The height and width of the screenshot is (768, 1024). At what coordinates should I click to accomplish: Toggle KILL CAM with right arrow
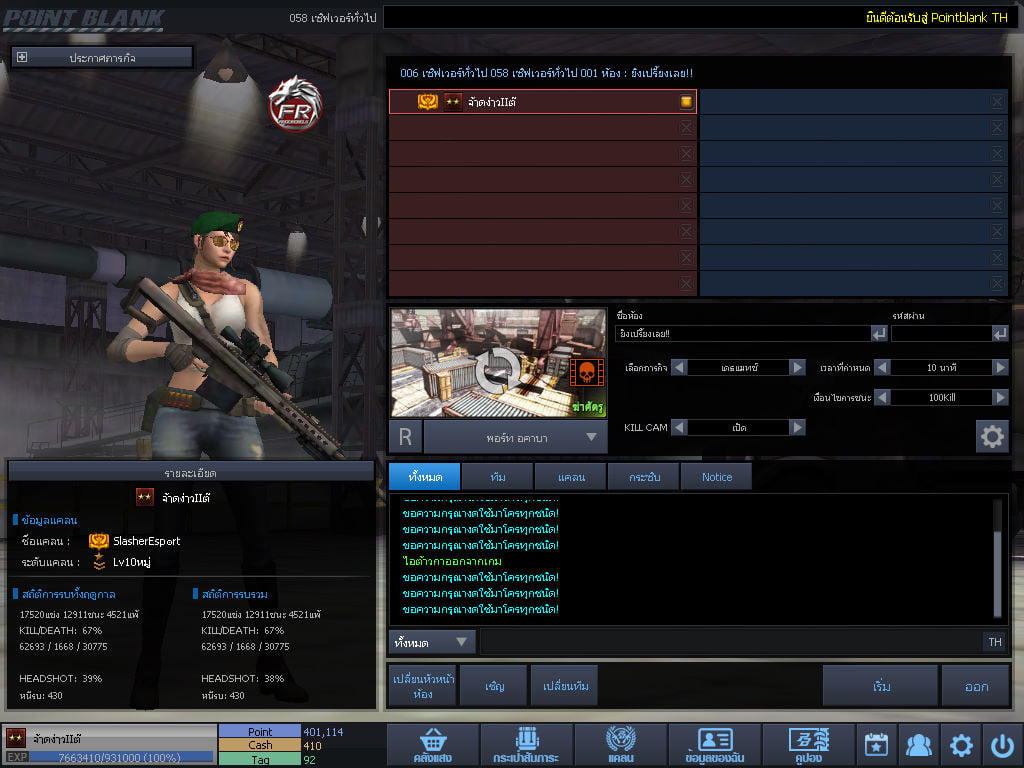pyautogui.click(x=797, y=427)
